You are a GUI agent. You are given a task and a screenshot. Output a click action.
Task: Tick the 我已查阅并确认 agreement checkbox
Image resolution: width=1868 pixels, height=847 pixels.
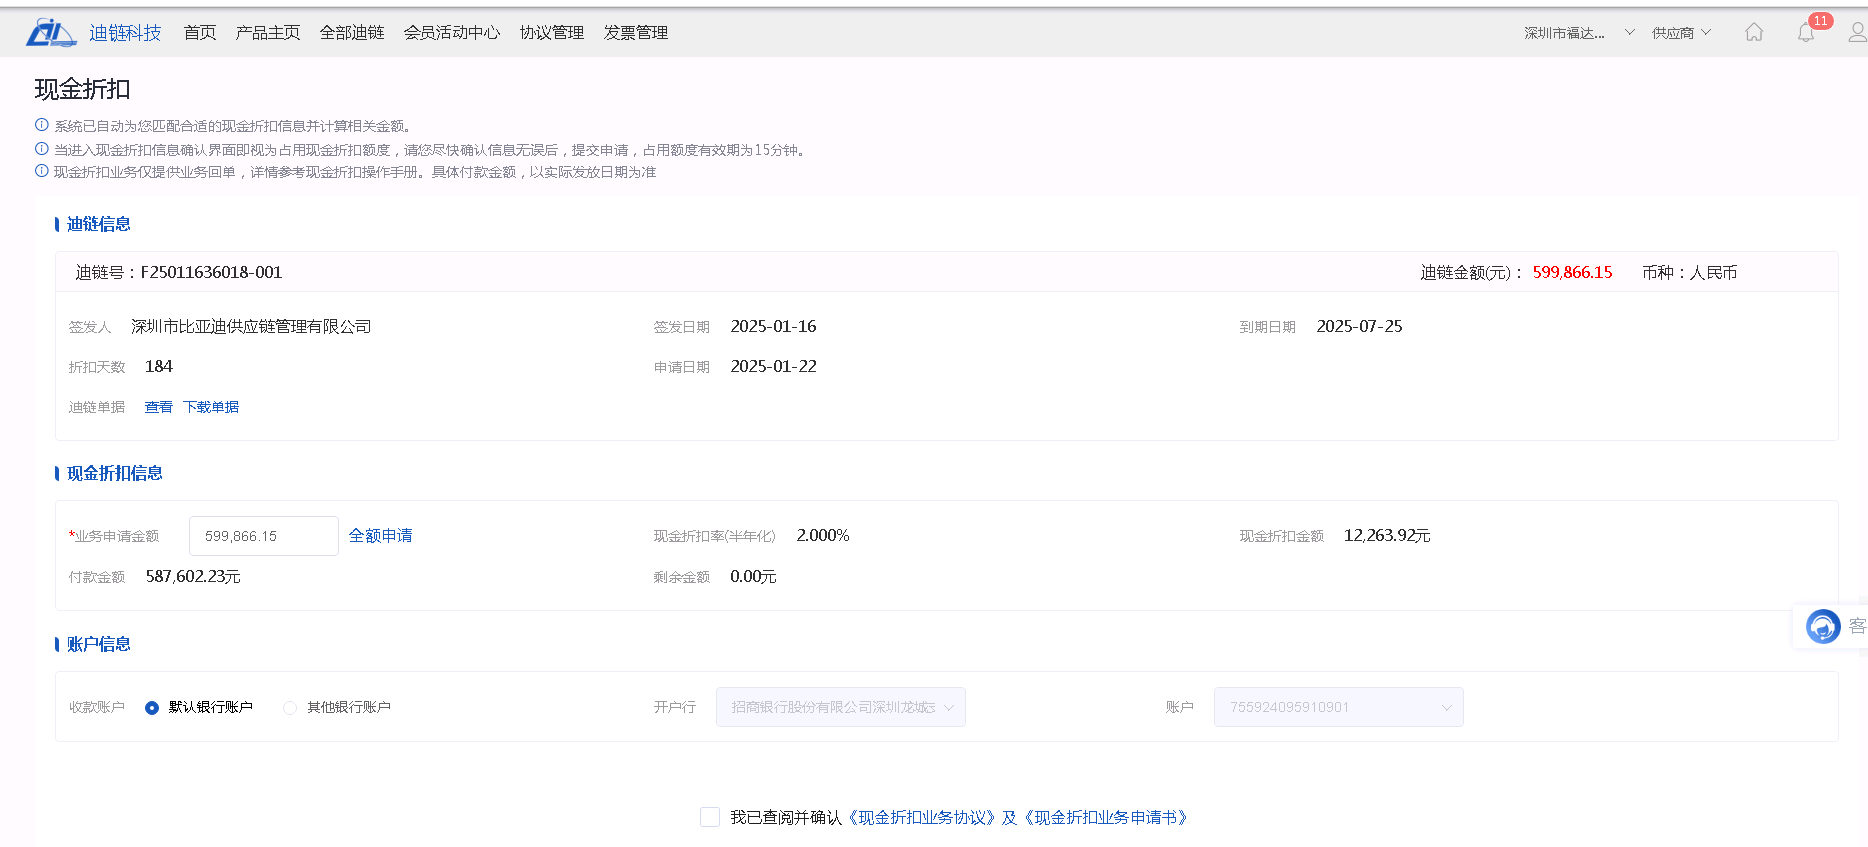point(710,817)
